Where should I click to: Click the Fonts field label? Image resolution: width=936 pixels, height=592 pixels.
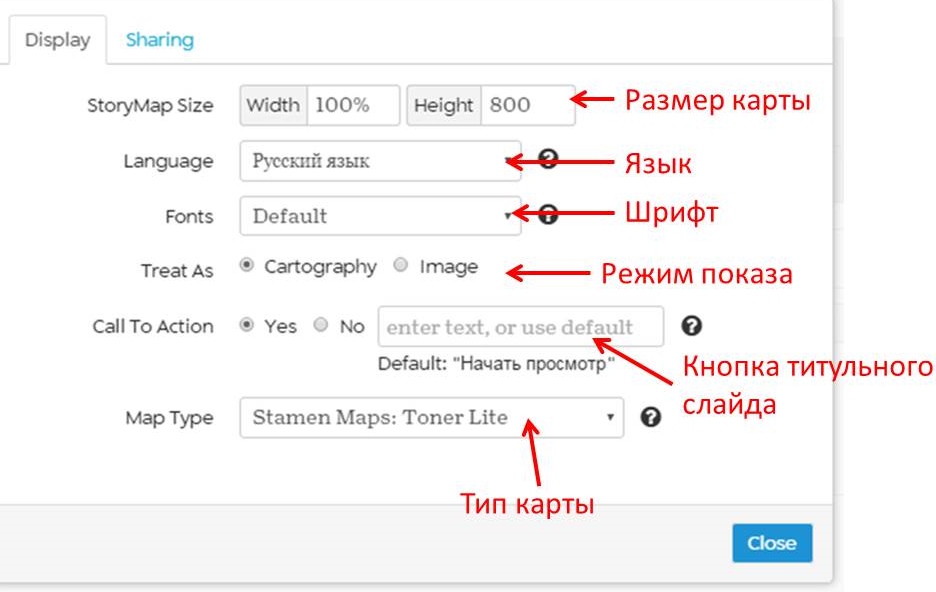click(x=189, y=216)
